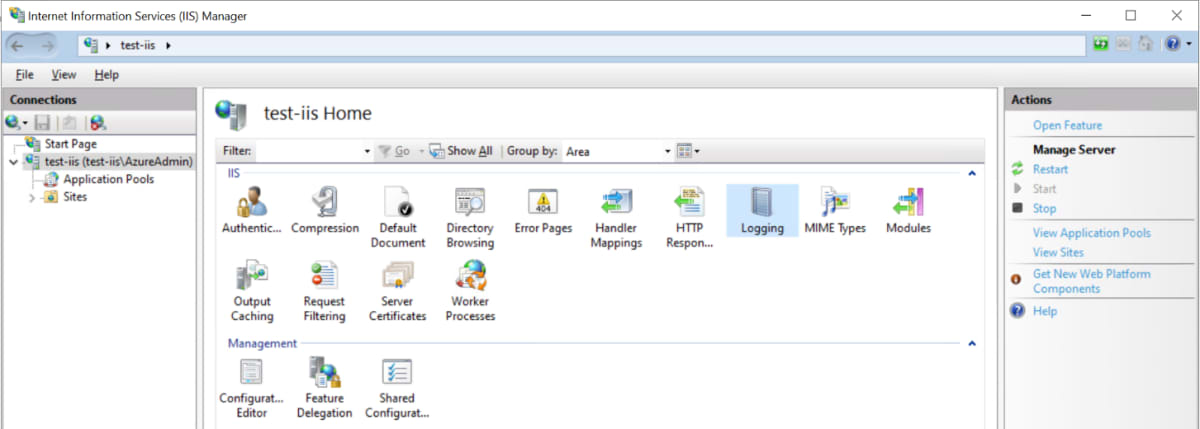Click the Go filter button
This screenshot has height=429, width=1200.
(x=394, y=151)
